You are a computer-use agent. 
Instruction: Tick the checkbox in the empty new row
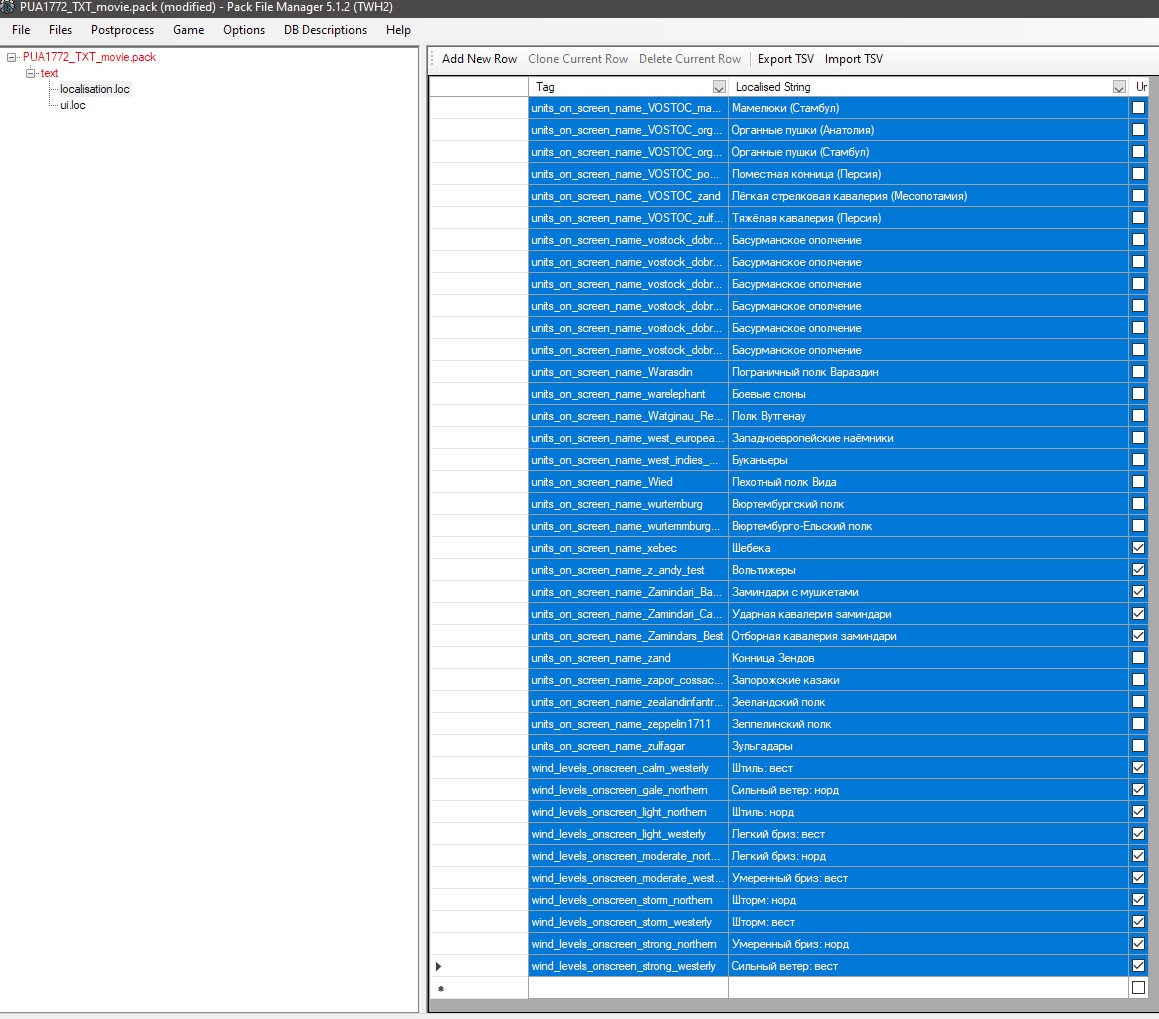tap(1138, 987)
